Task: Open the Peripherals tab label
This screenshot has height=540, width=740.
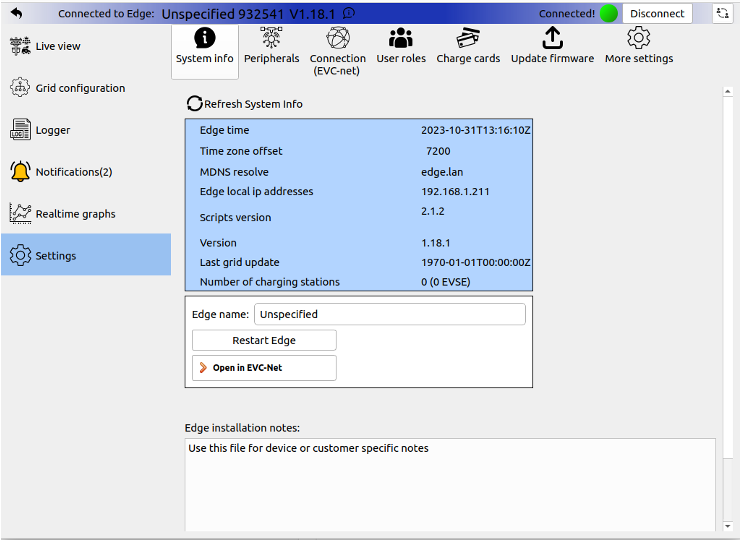Action: pos(271,59)
